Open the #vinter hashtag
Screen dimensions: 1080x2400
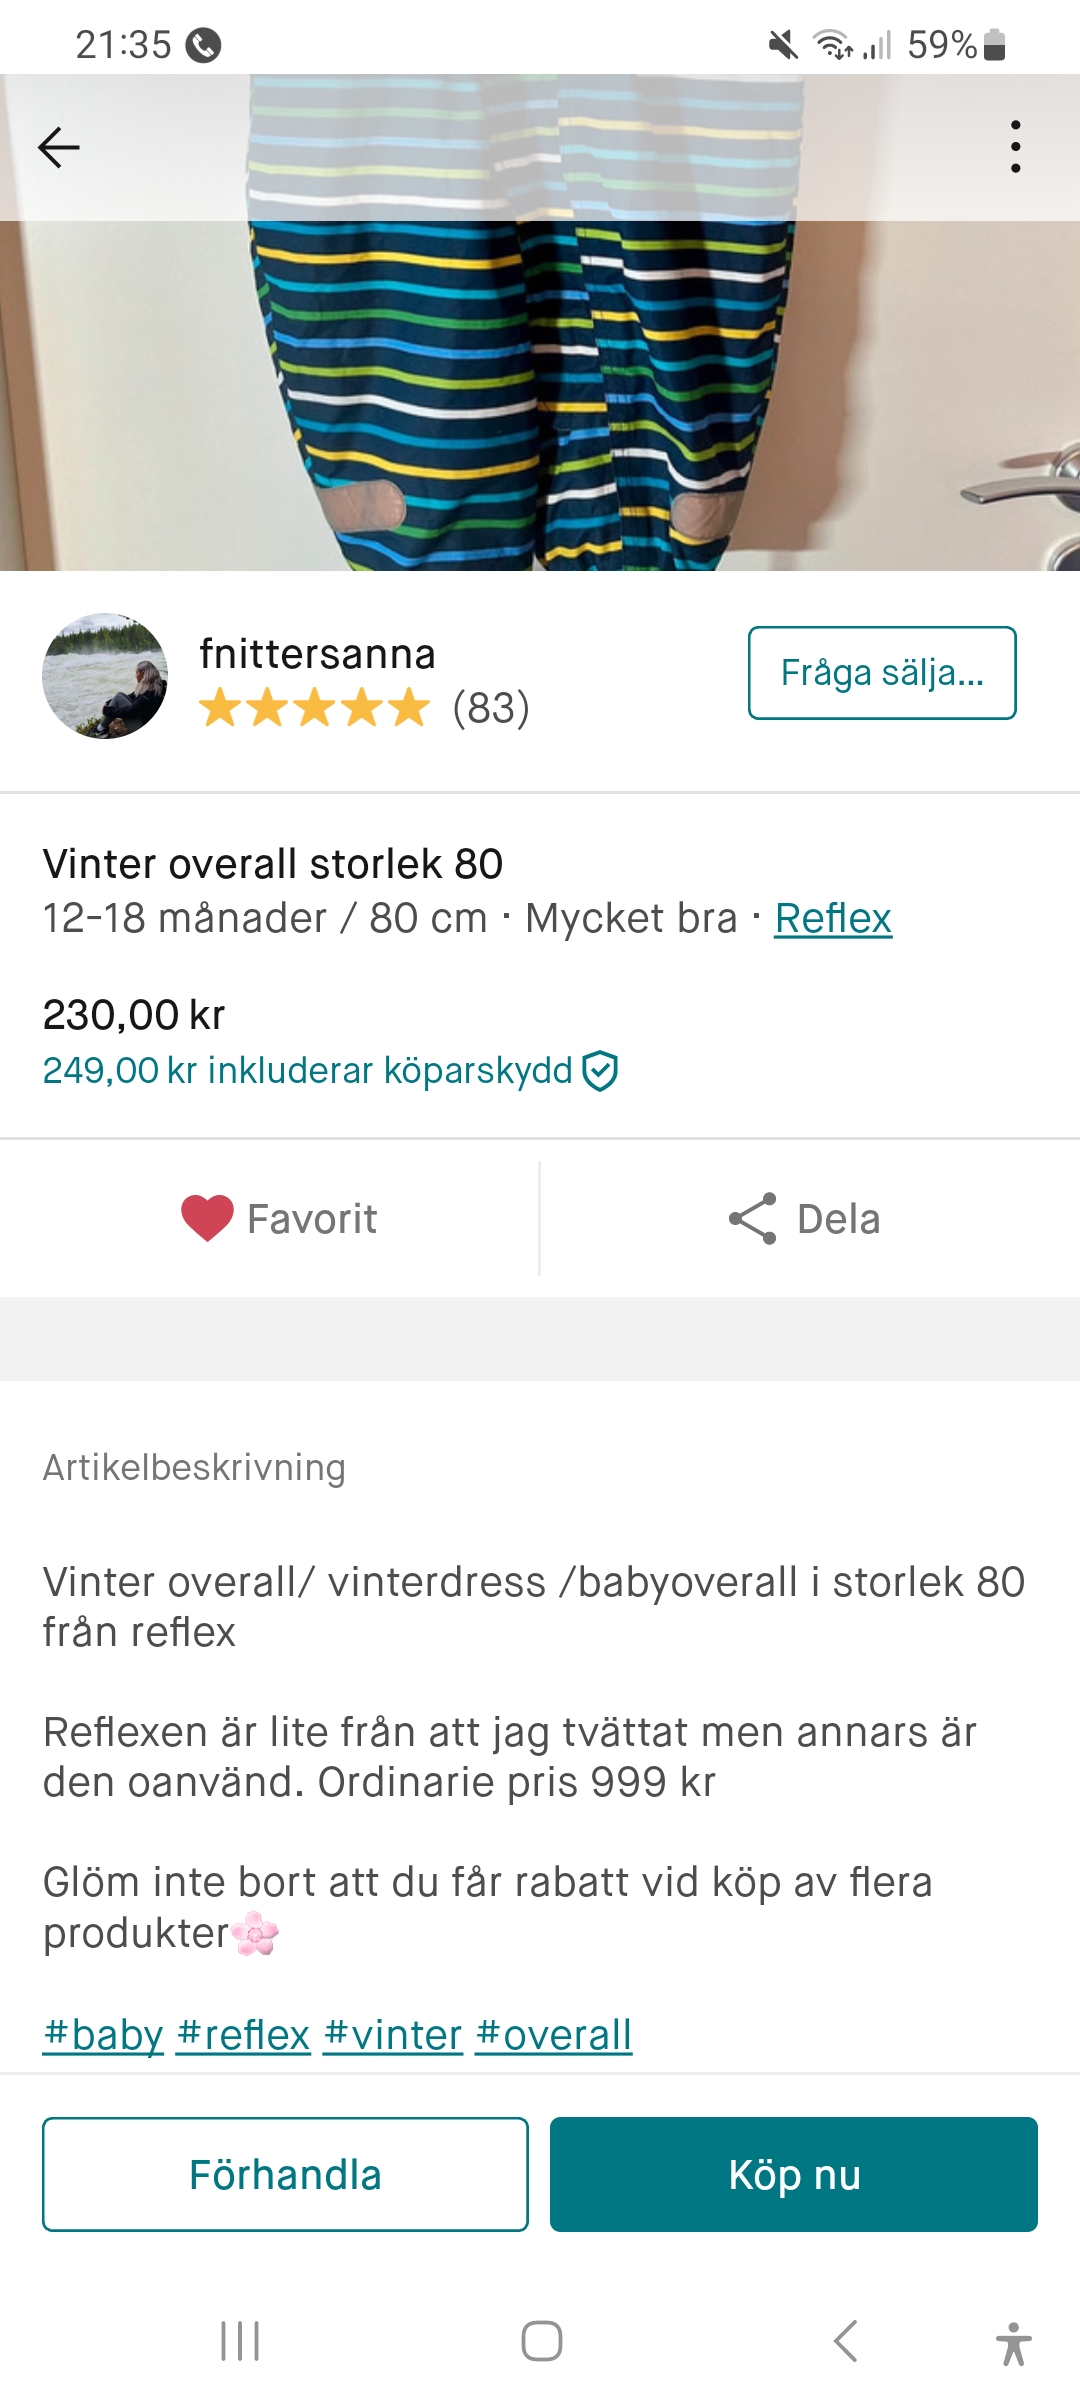[393, 2035]
